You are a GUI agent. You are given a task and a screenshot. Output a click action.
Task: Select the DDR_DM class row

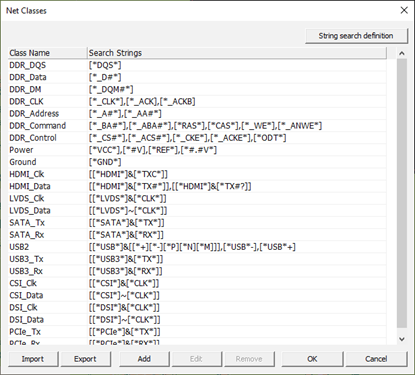[197, 89]
